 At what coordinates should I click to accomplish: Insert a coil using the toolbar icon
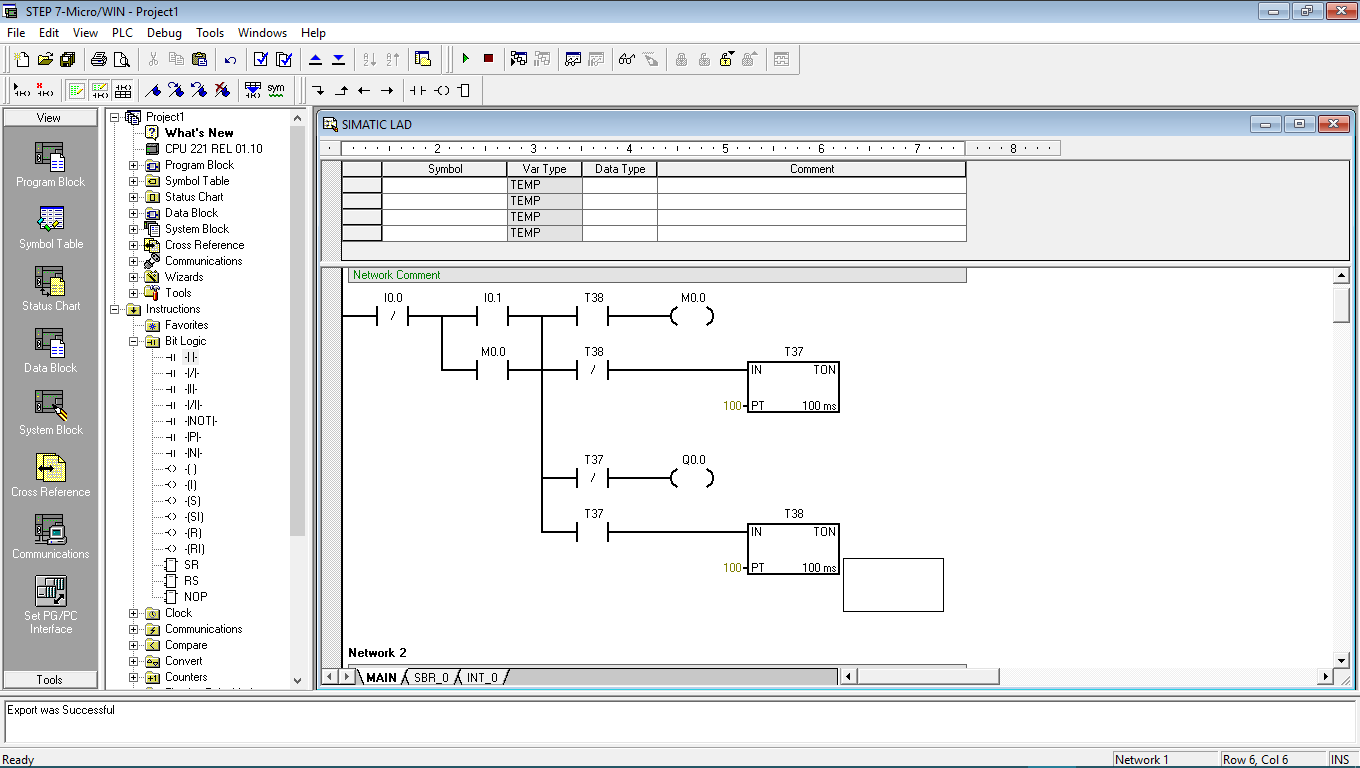442,90
